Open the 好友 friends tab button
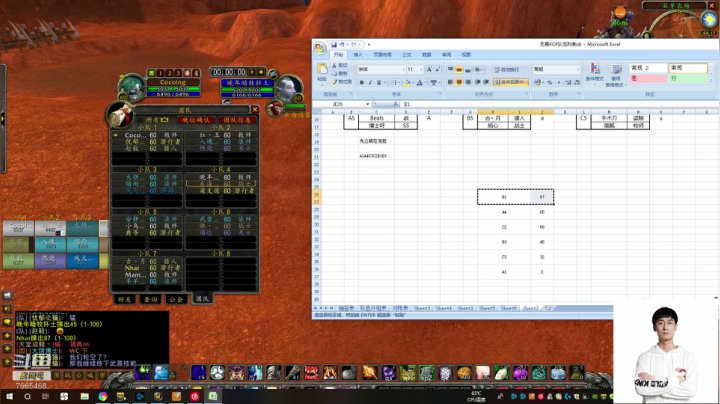 point(124,299)
